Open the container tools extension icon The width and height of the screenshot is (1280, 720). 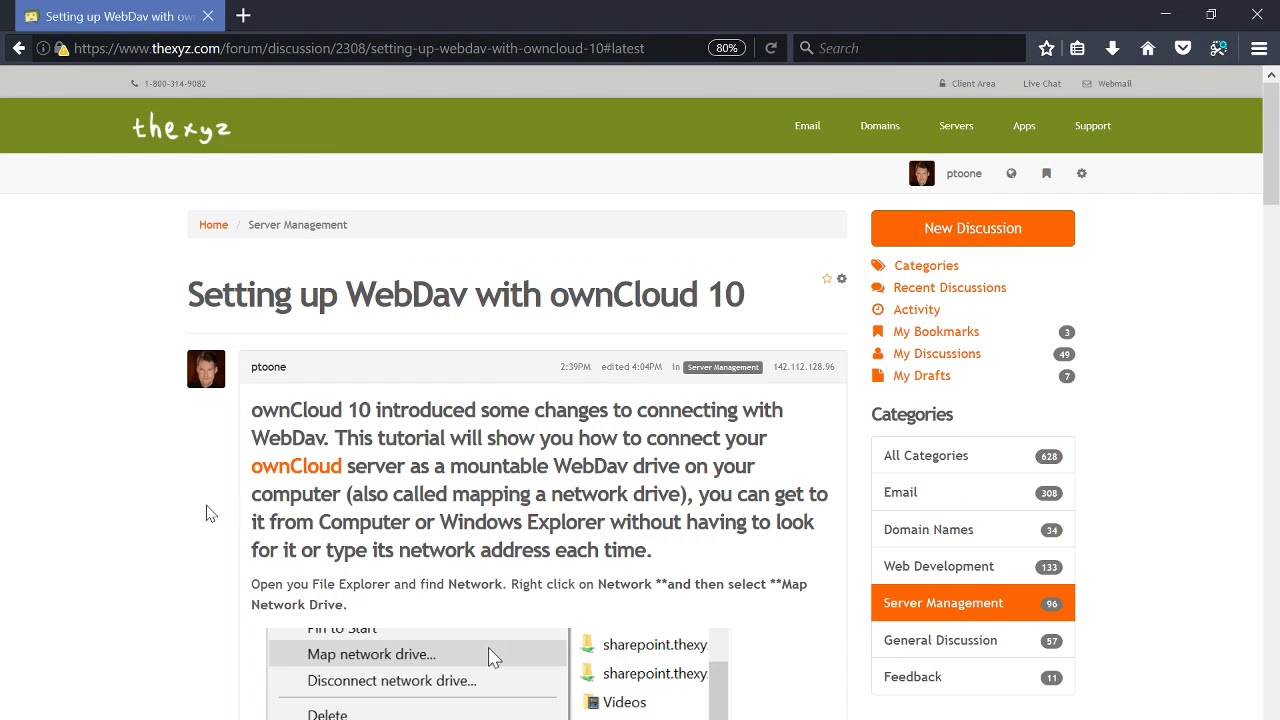pos(1218,48)
